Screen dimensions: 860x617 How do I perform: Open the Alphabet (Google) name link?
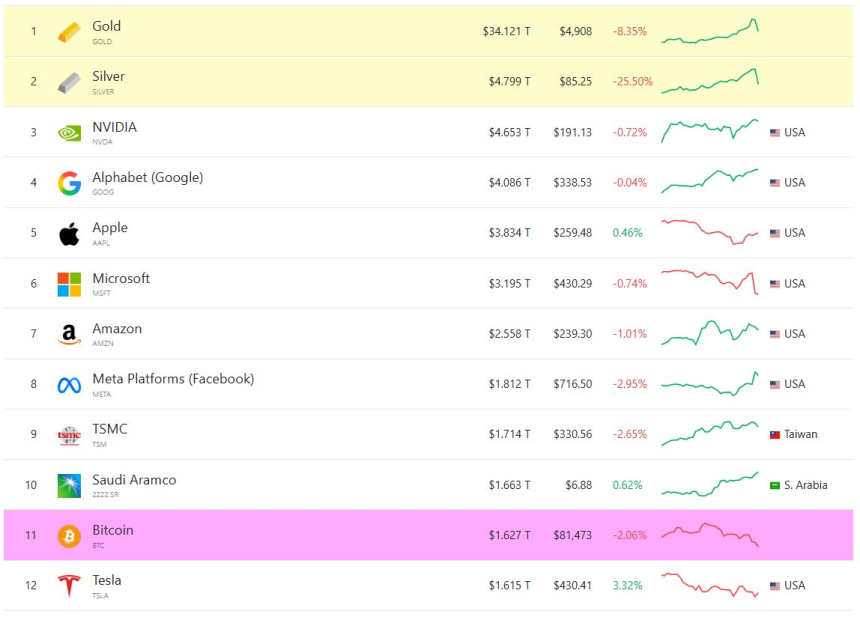pos(147,178)
